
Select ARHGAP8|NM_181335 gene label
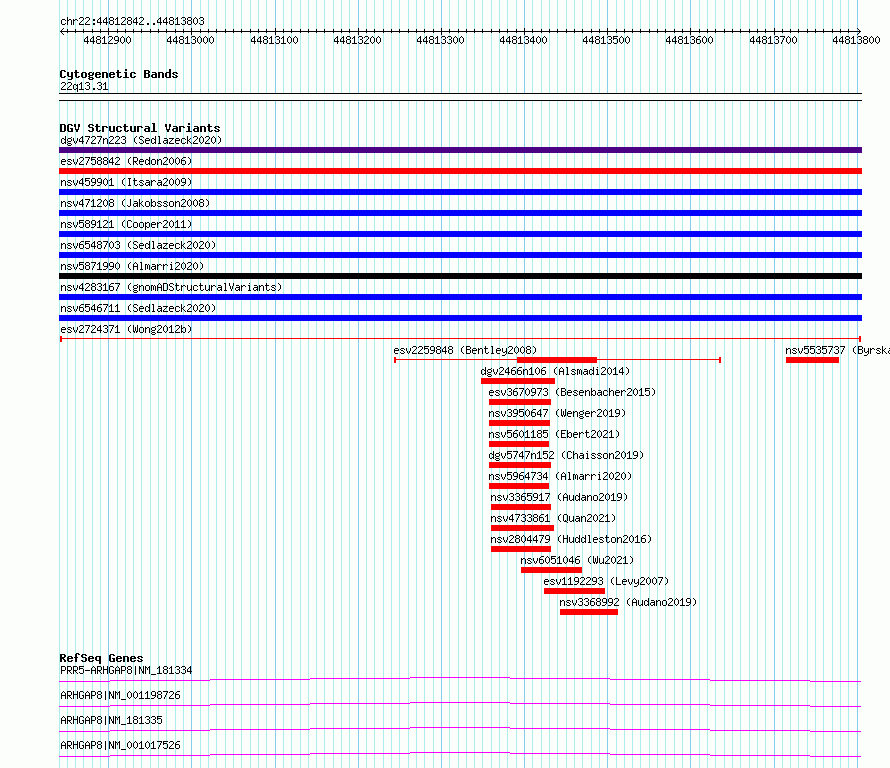coord(111,720)
